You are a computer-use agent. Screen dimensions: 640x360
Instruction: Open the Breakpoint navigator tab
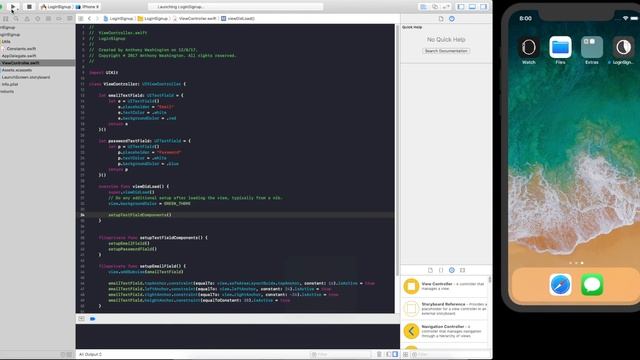pos(59,19)
